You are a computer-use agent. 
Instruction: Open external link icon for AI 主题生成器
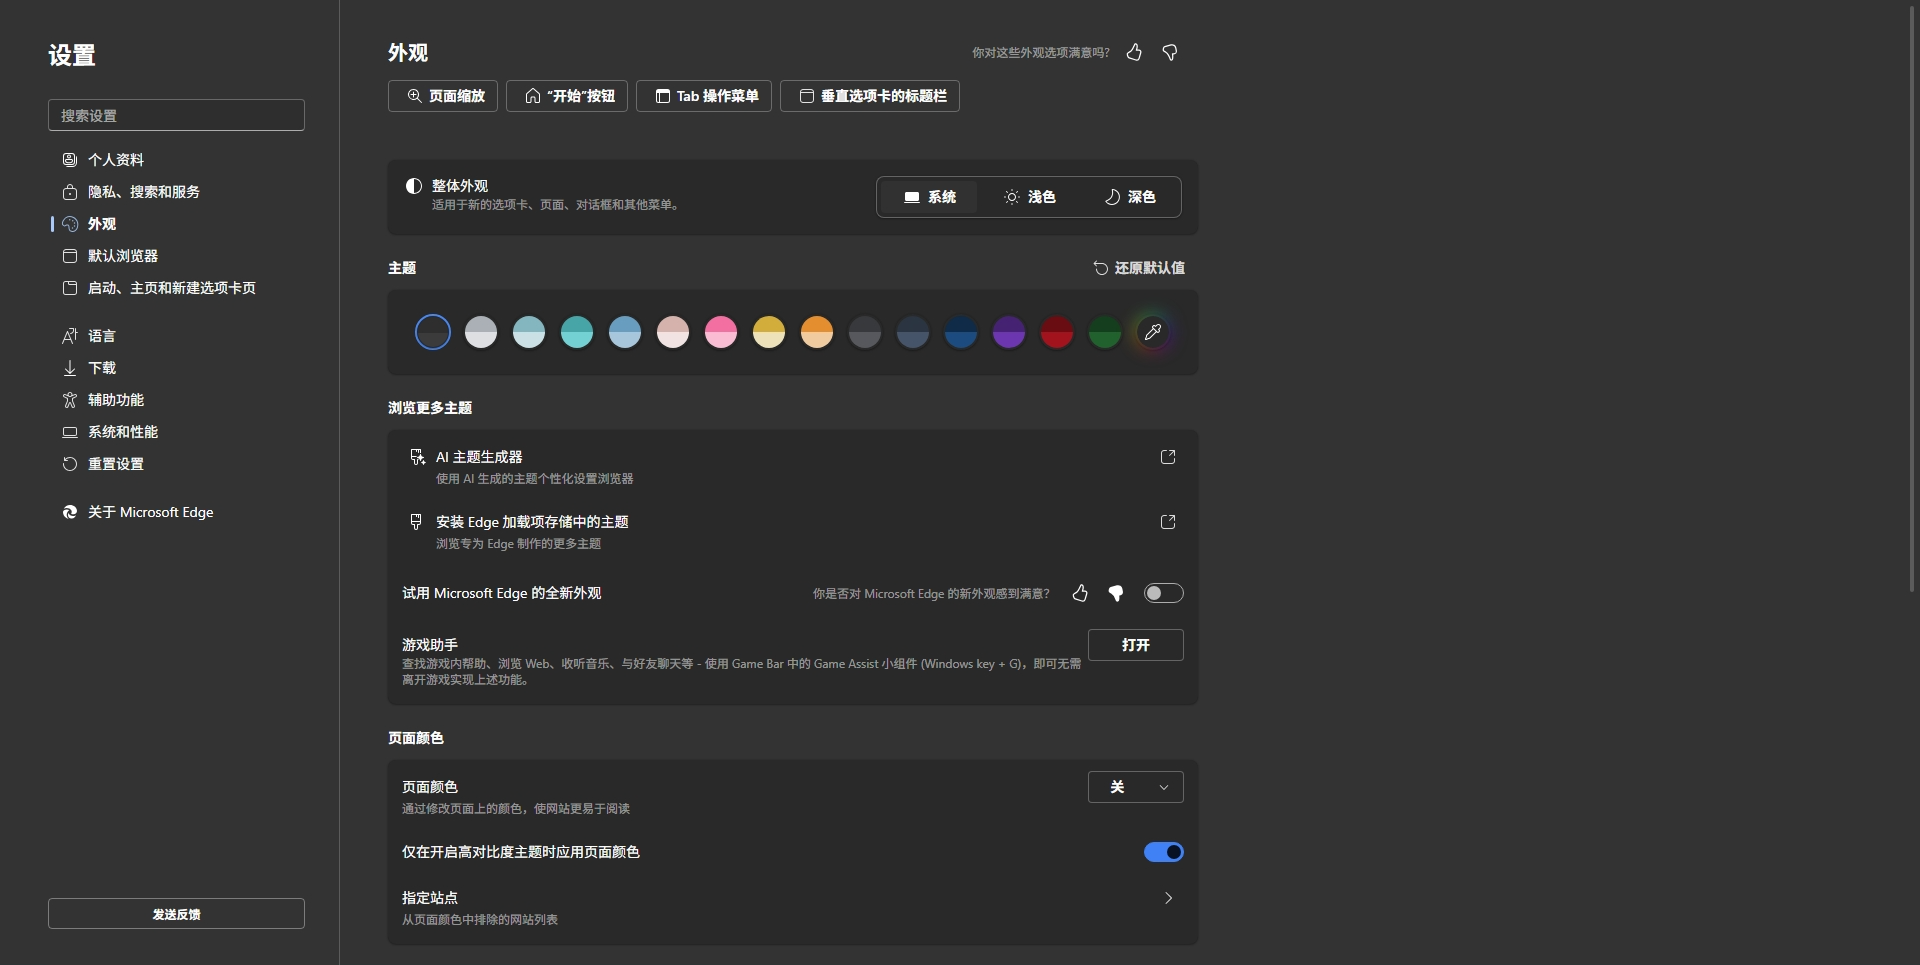coord(1167,457)
